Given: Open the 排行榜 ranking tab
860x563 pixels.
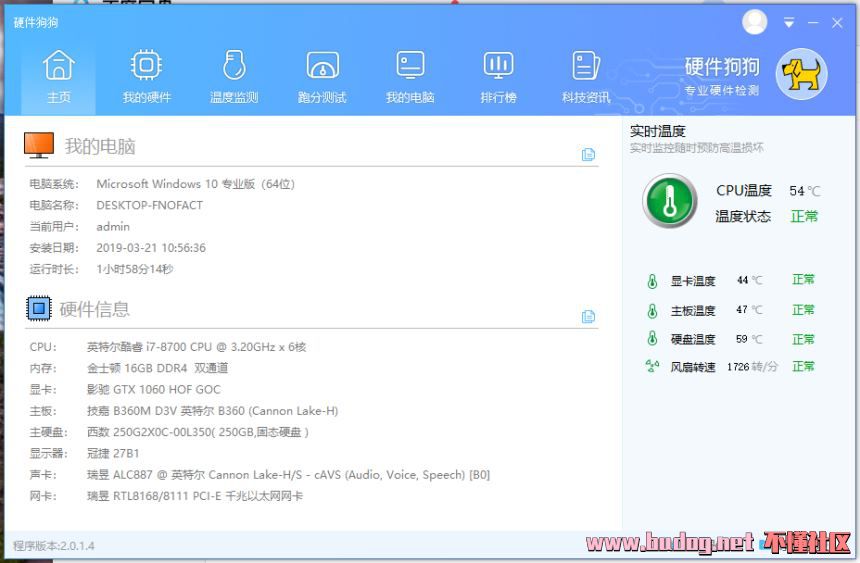Looking at the screenshot, I should [x=498, y=77].
